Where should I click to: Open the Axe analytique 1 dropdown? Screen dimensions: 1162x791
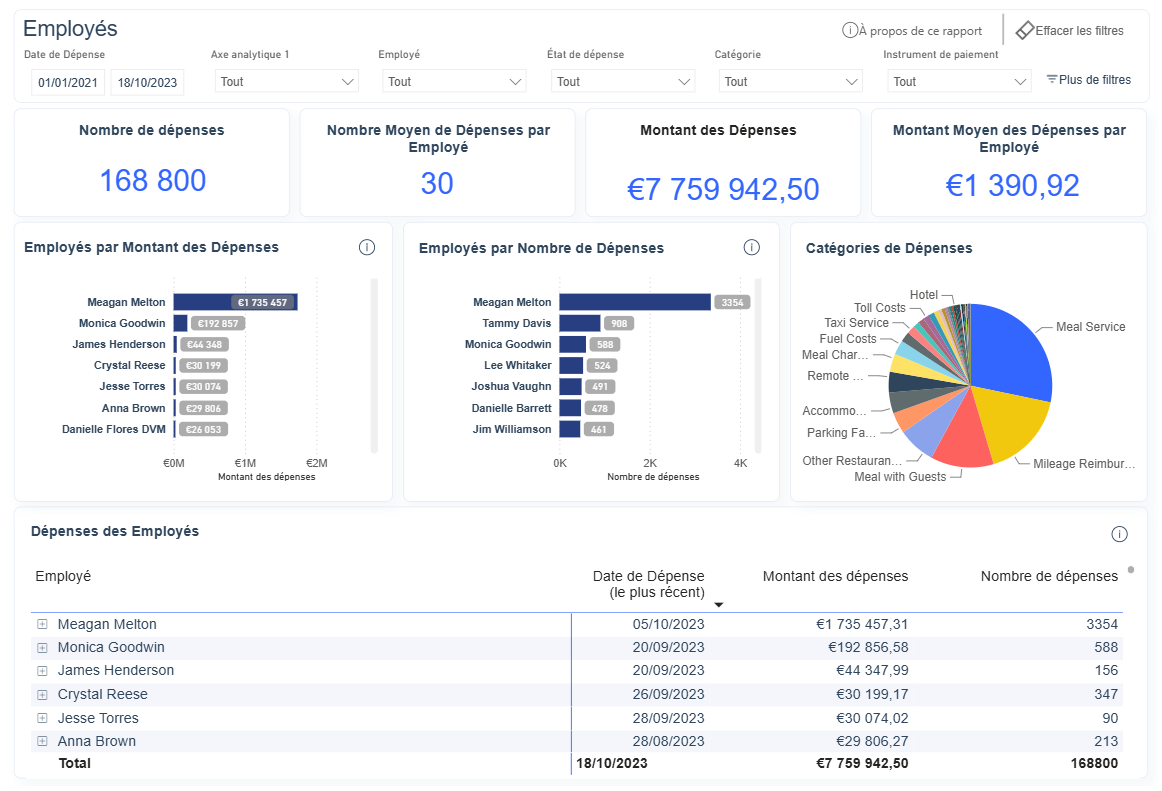click(287, 82)
